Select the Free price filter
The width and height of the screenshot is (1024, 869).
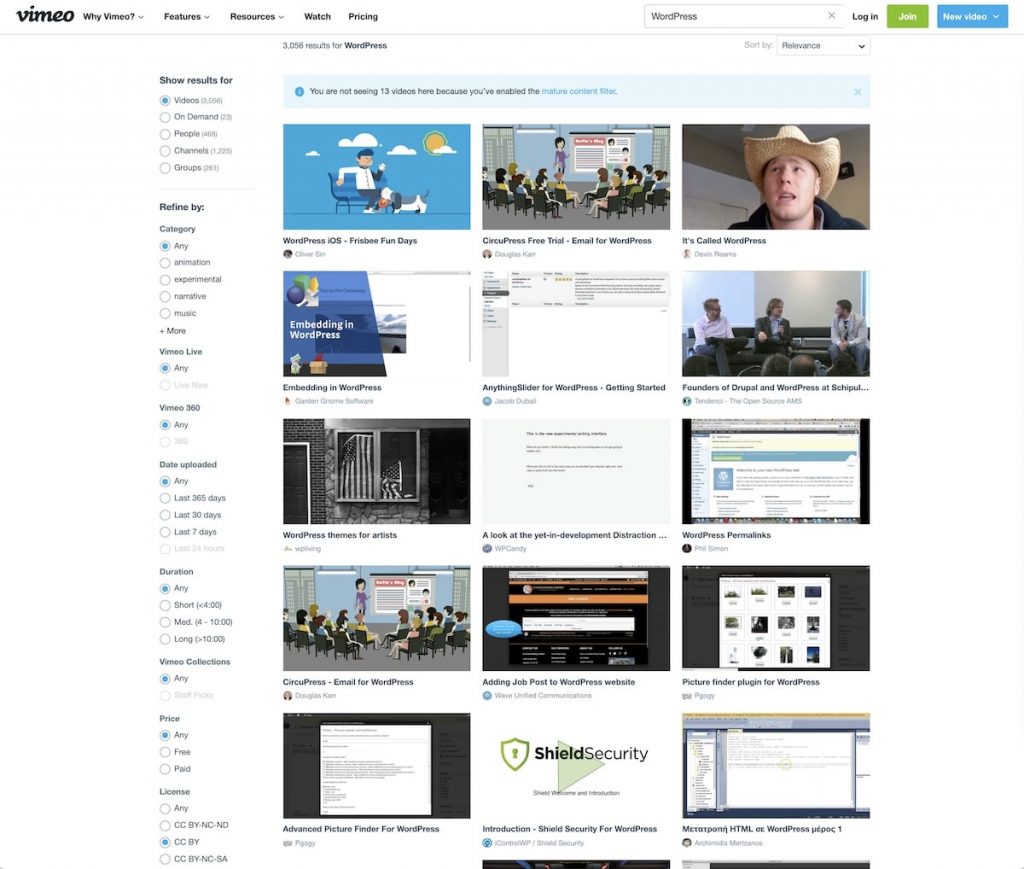pos(165,753)
